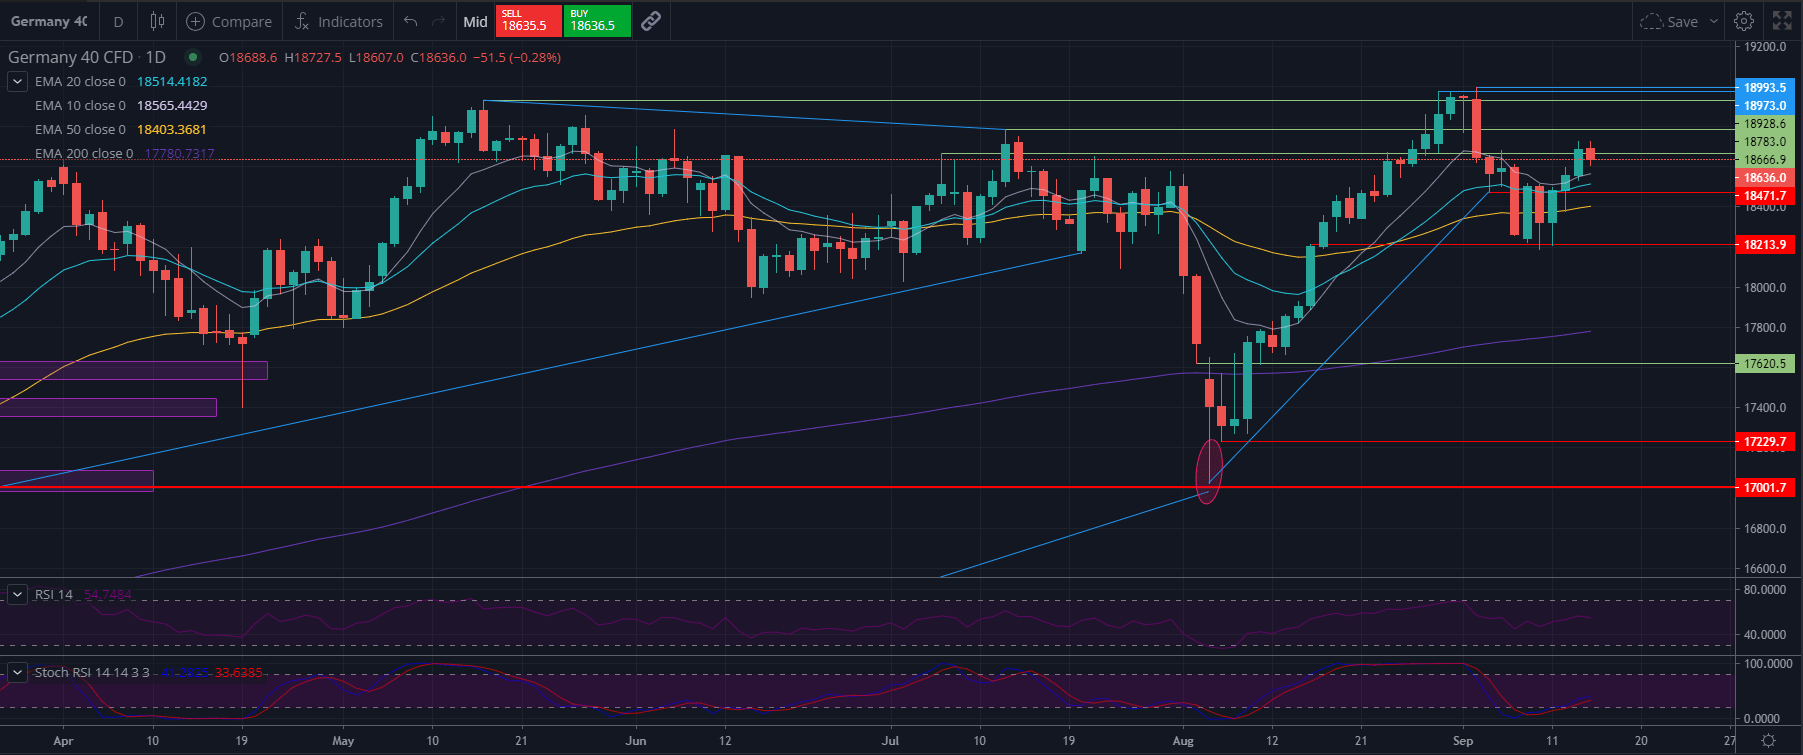This screenshot has width=1803, height=755.
Task: Click the 18471.7 red price label
Action: [x=1765, y=196]
